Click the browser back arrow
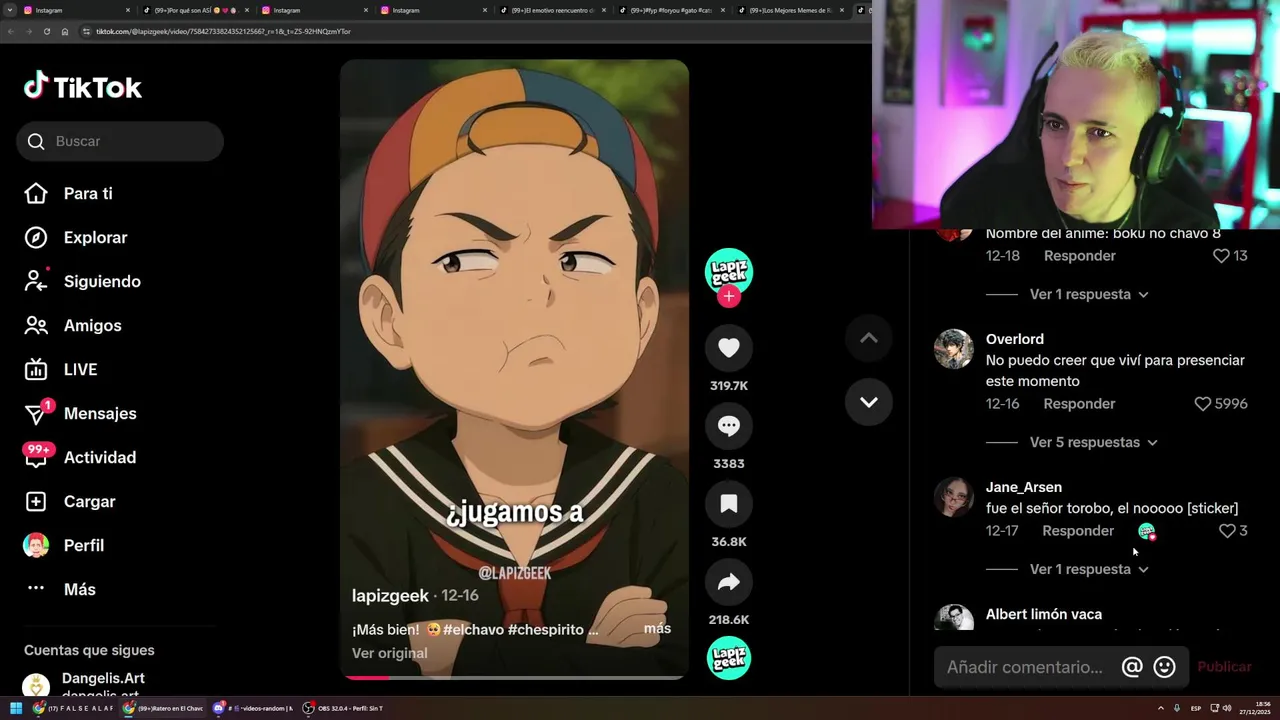Screen dimensions: 1280x720 click(10, 31)
